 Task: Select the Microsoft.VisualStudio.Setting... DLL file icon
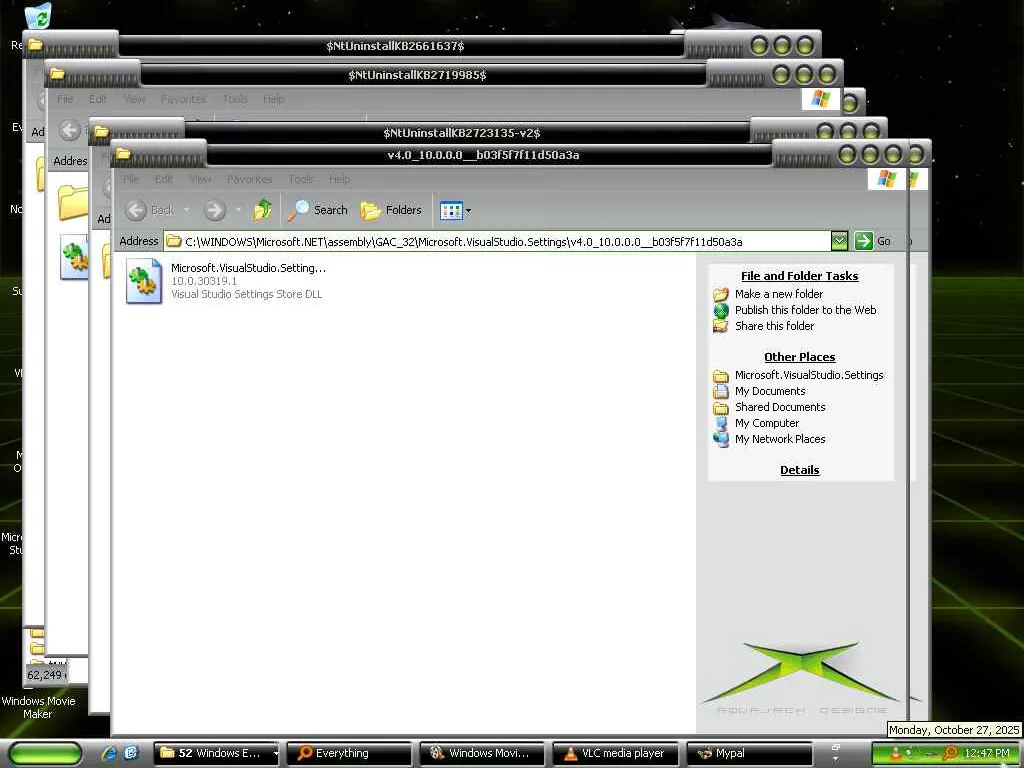[144, 281]
